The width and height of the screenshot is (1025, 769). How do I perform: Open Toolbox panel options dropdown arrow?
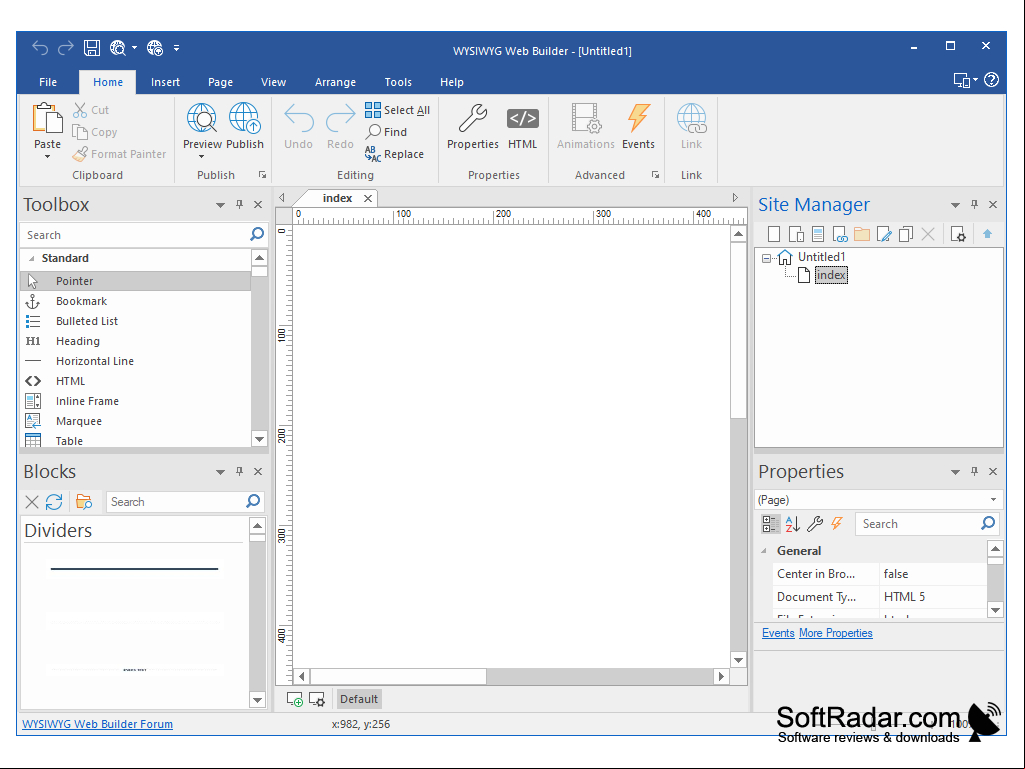tap(220, 205)
